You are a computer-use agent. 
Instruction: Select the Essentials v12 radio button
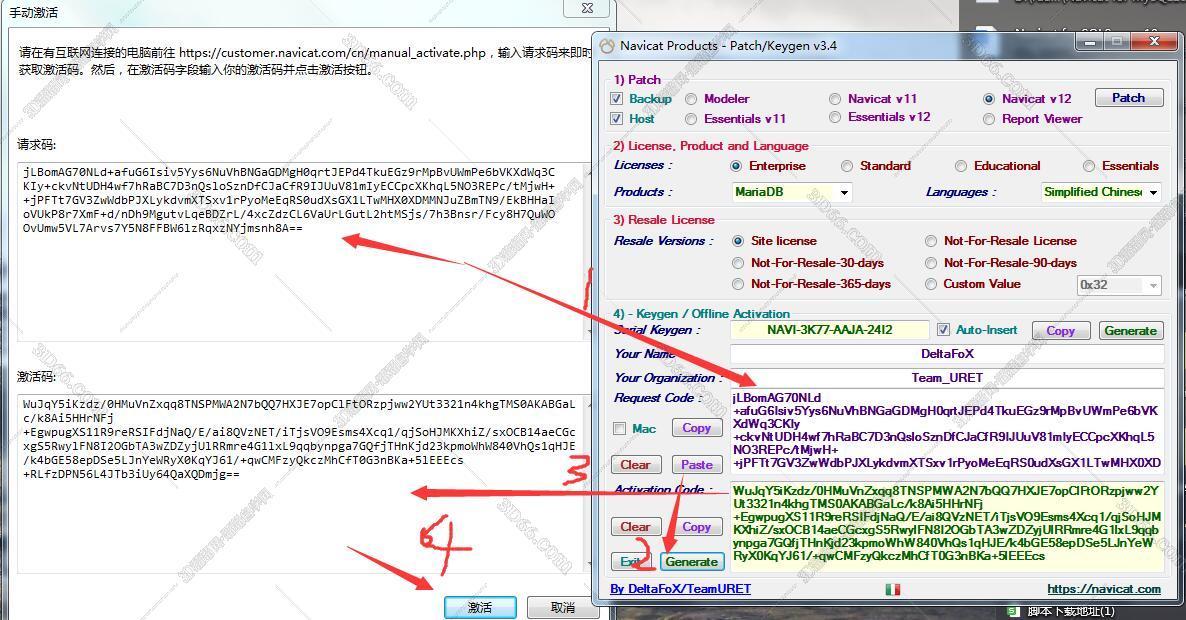click(x=835, y=117)
